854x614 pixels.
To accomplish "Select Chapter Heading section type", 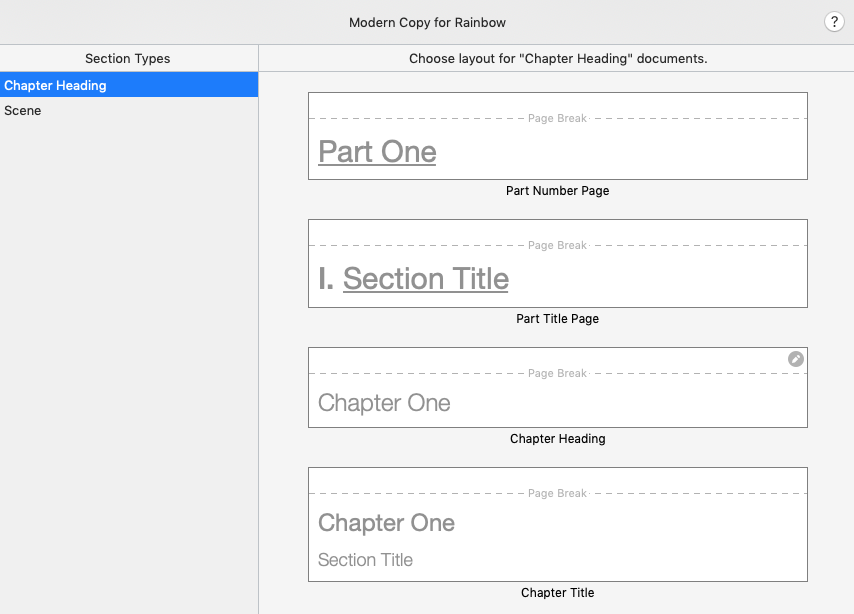I will point(129,85).
